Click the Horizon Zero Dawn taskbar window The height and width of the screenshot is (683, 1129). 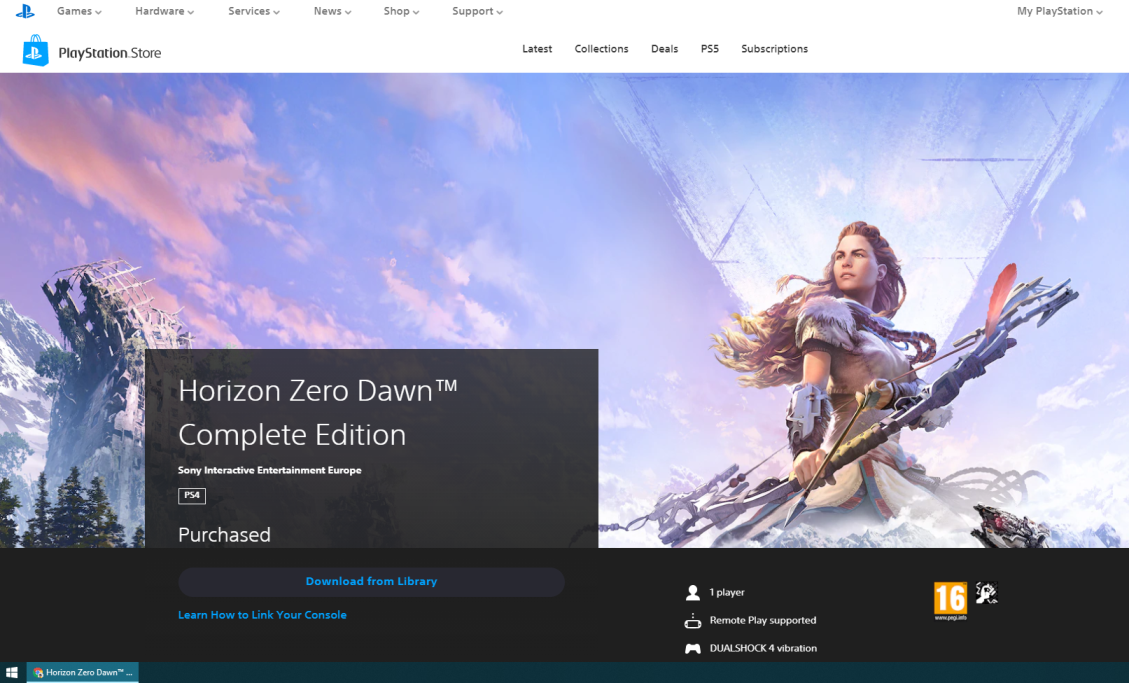click(83, 672)
